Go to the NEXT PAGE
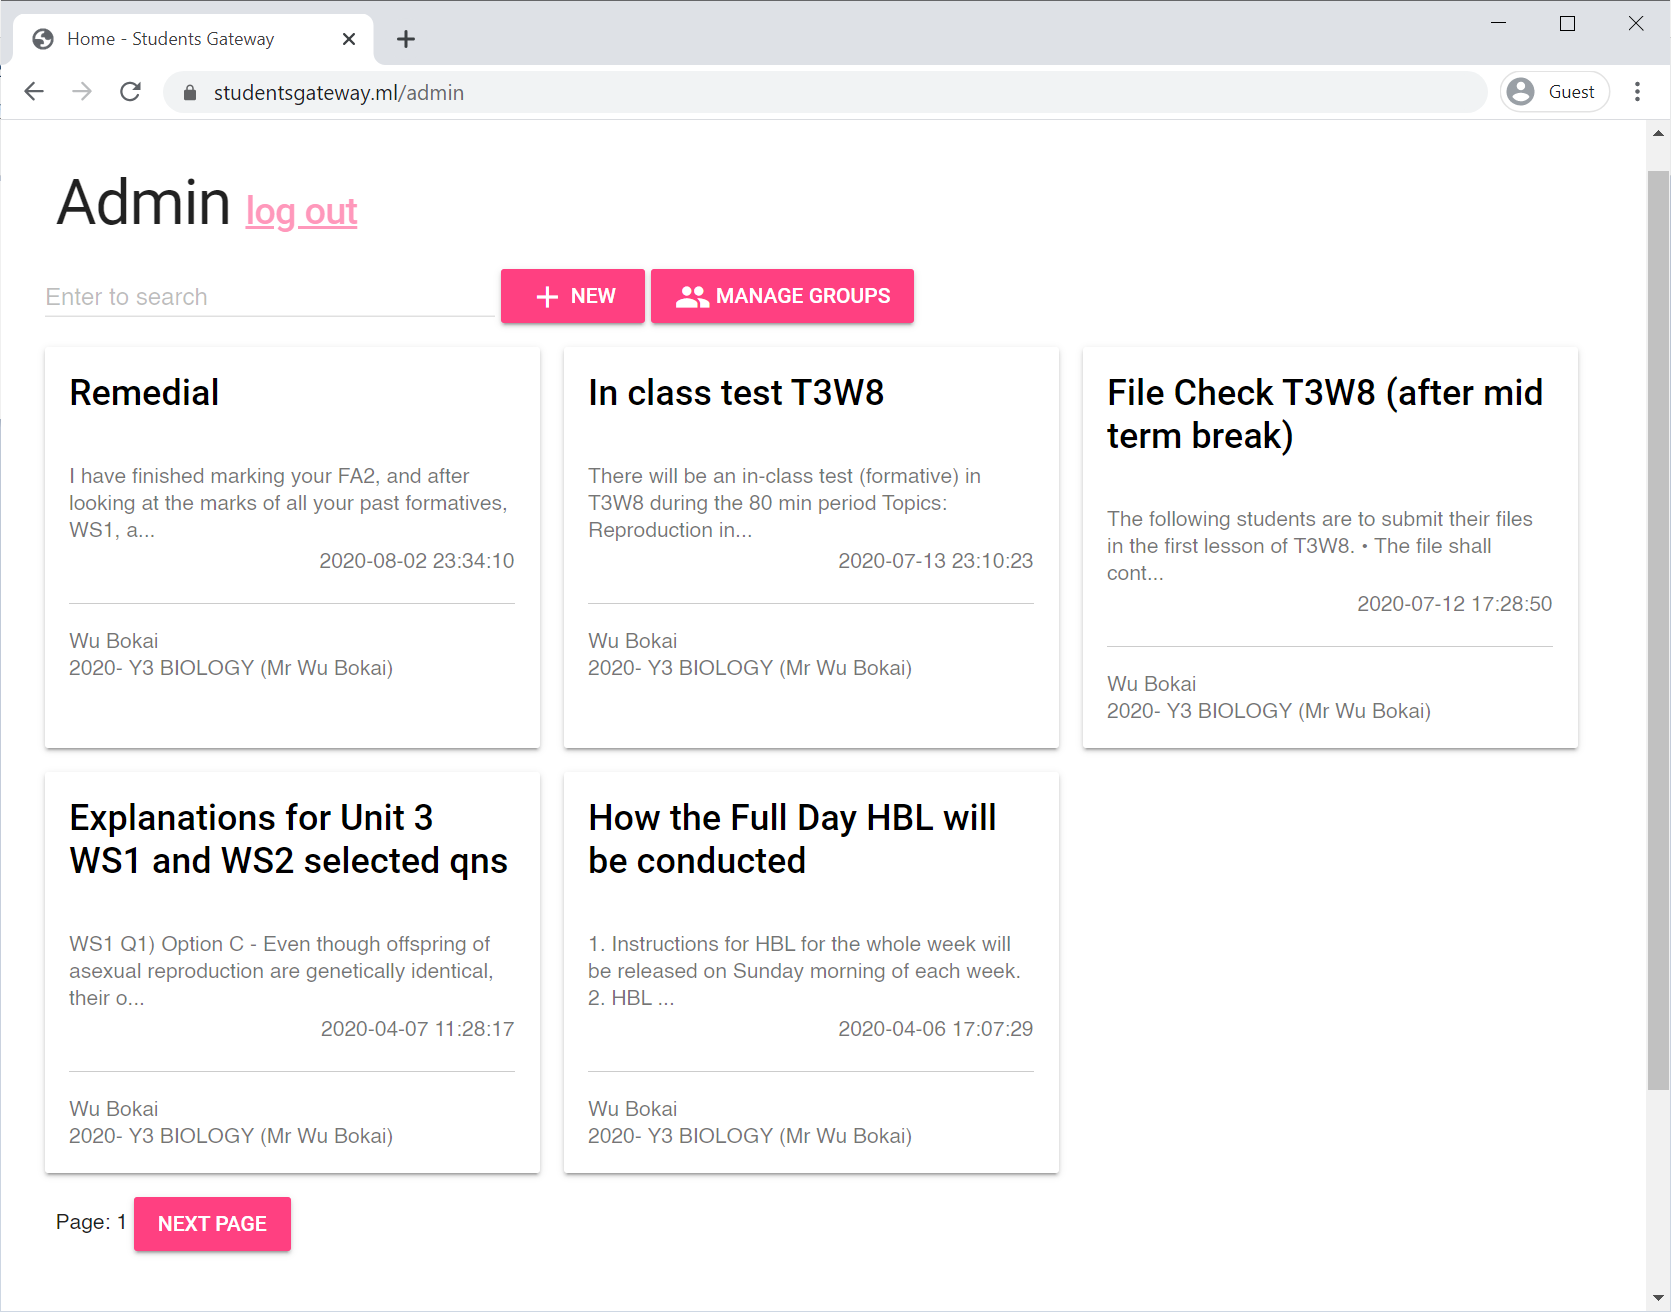 coord(212,1224)
